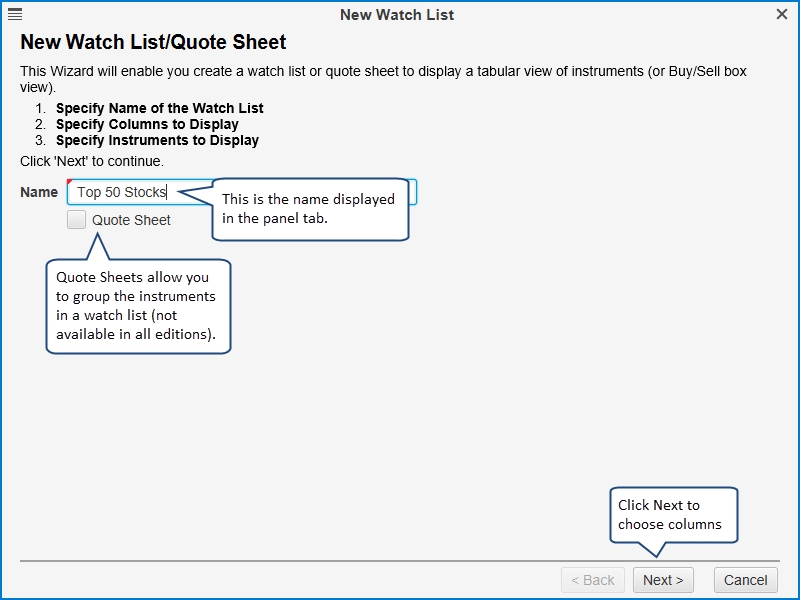
Task: Click the New Watch List title bar text
Action: [x=397, y=15]
